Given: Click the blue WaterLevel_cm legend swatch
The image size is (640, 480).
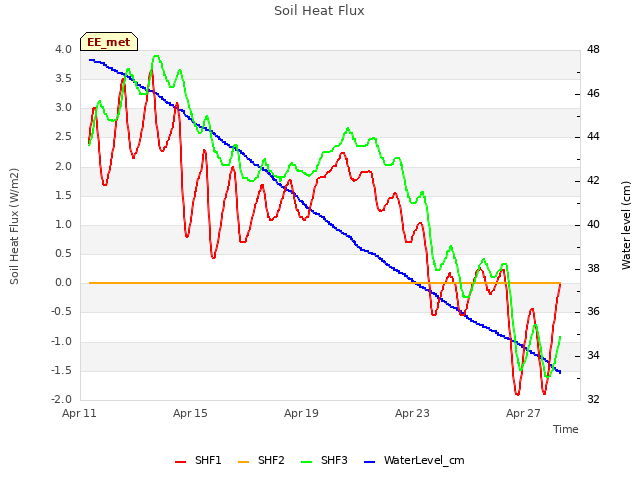Looking at the screenshot, I should coord(369,462).
